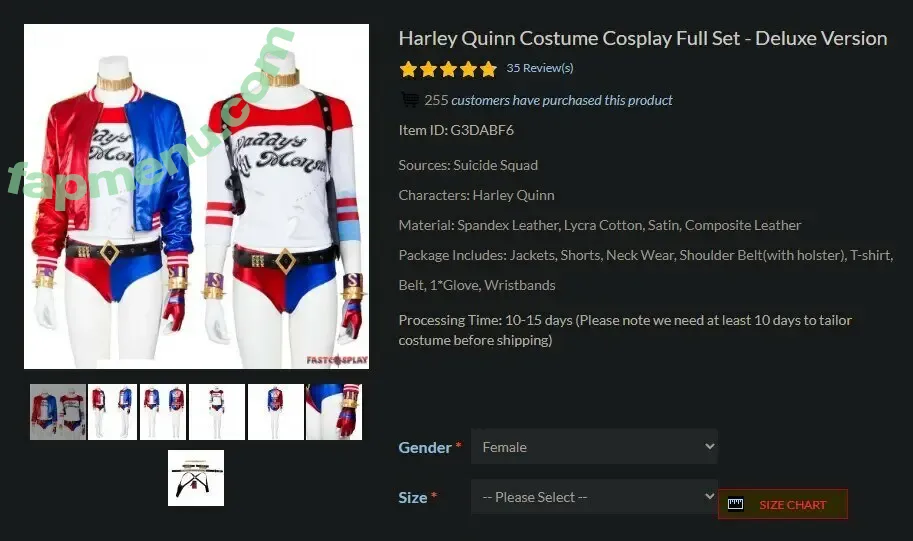The image size is (913, 541).
Task: Select the first thumbnail with grey background
Action: 57,412
